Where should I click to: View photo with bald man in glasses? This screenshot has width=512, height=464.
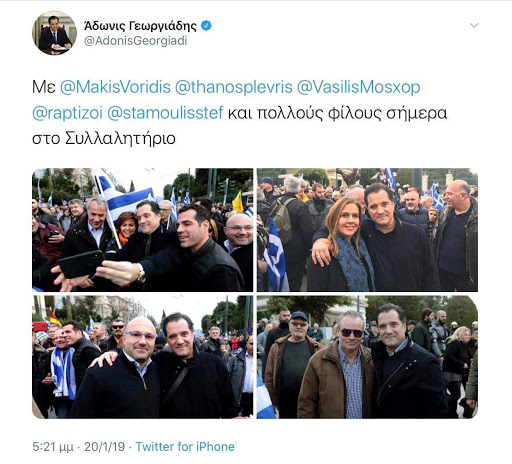pyautogui.click(x=142, y=357)
